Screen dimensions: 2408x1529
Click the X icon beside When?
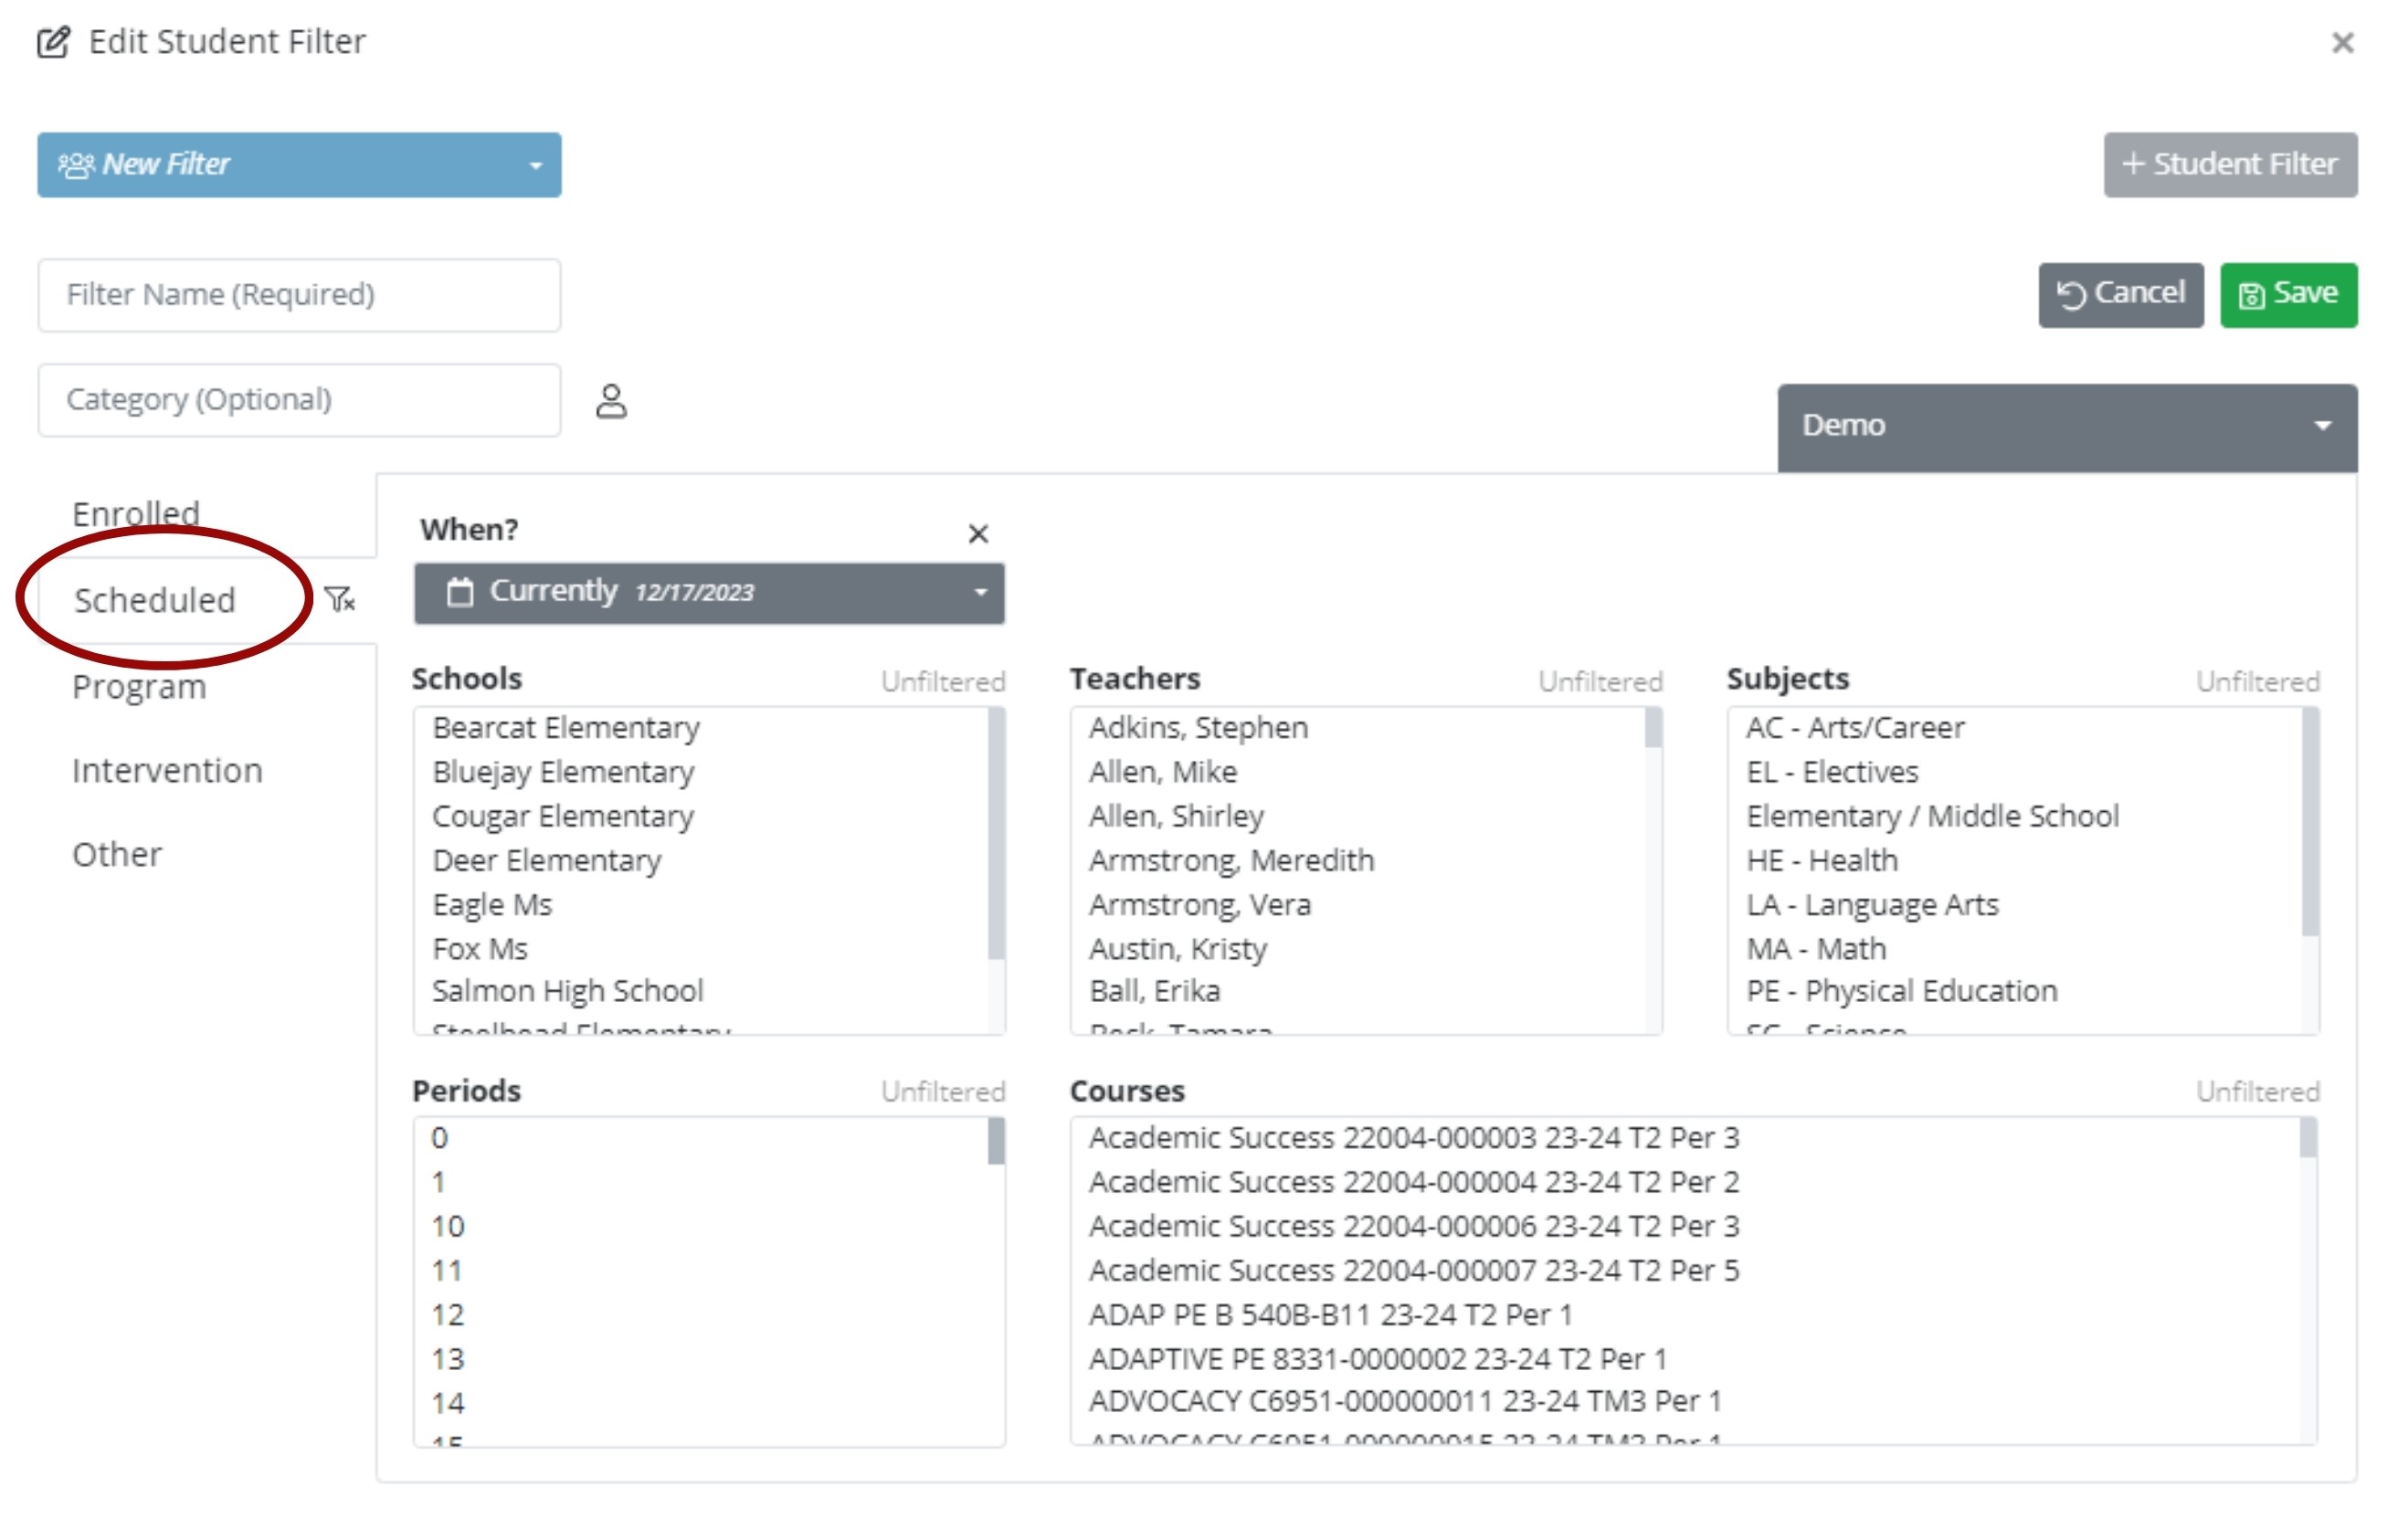[x=978, y=534]
